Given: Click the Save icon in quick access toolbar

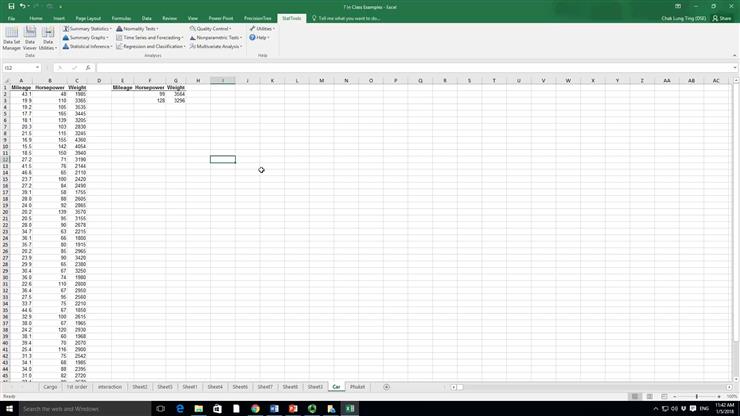Looking at the screenshot, I should [x=11, y=7].
